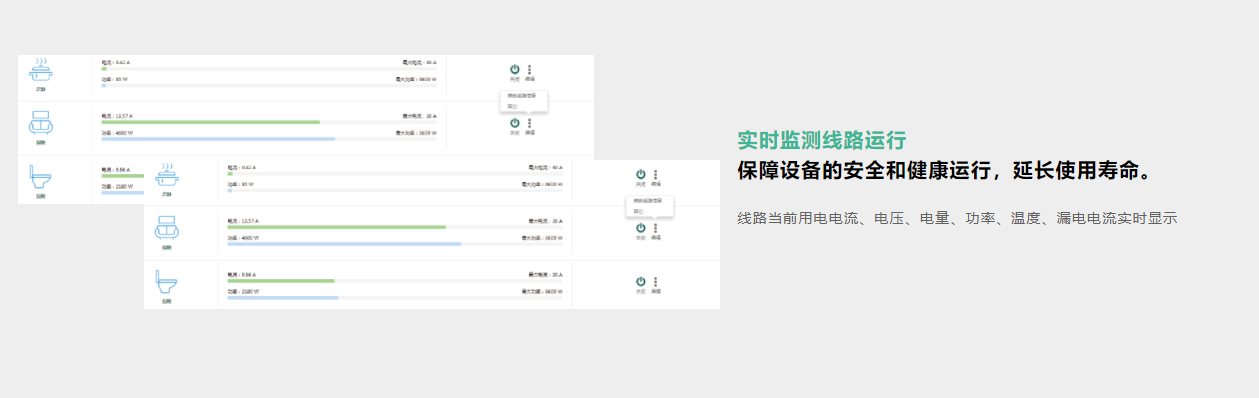The height and width of the screenshot is (398, 1259).
Task: Click the bold line '保障设备的安全和健康运行'
Action: (864, 171)
